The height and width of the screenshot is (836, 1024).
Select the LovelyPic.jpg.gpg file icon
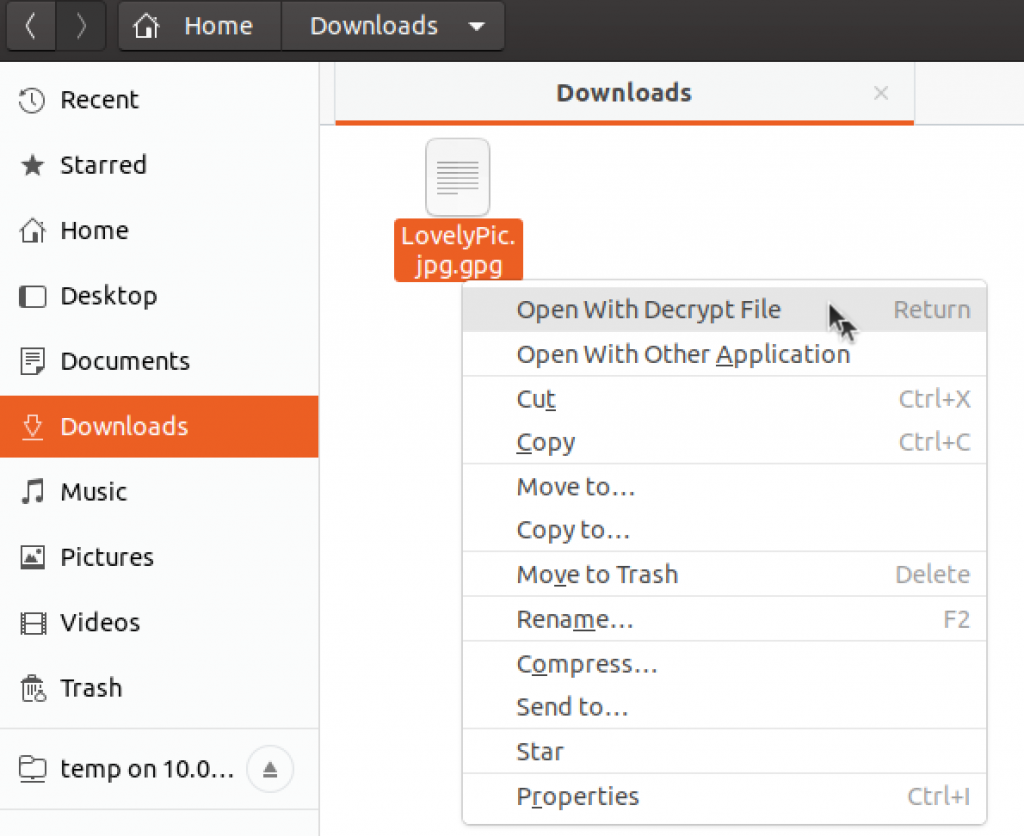(x=458, y=177)
